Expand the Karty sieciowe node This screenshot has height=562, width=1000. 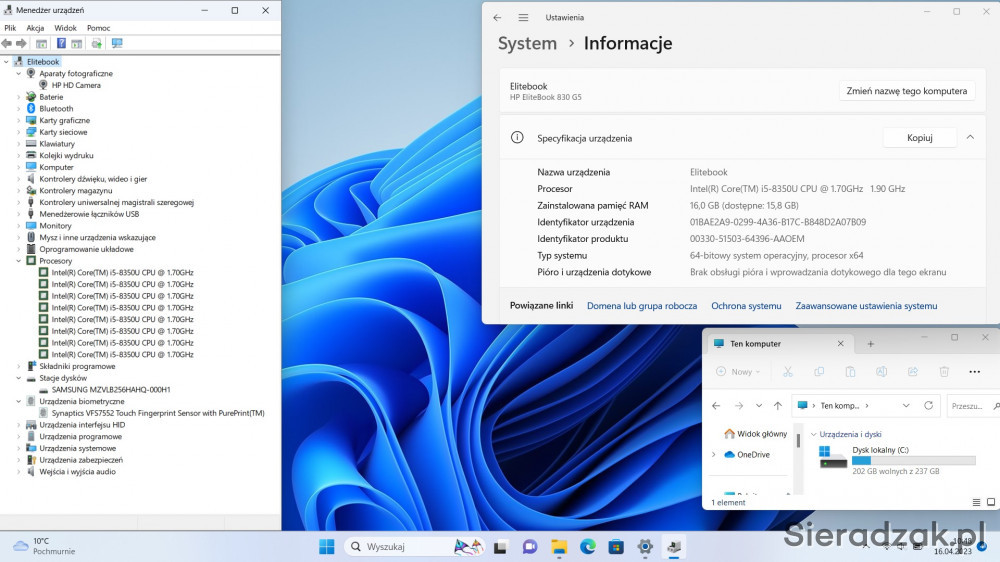pyautogui.click(x=18, y=132)
